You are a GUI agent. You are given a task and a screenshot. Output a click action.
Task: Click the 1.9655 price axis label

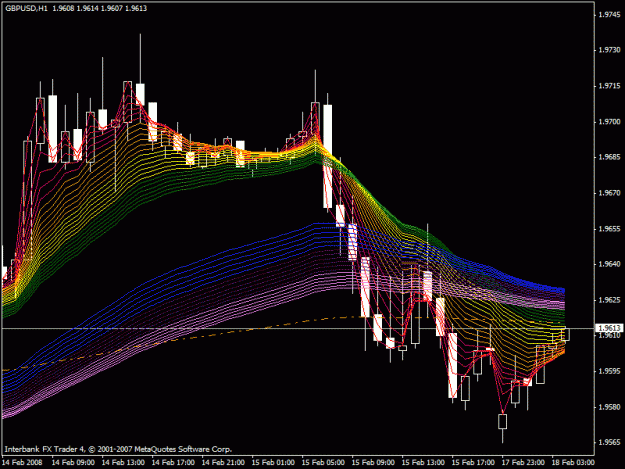click(610, 229)
